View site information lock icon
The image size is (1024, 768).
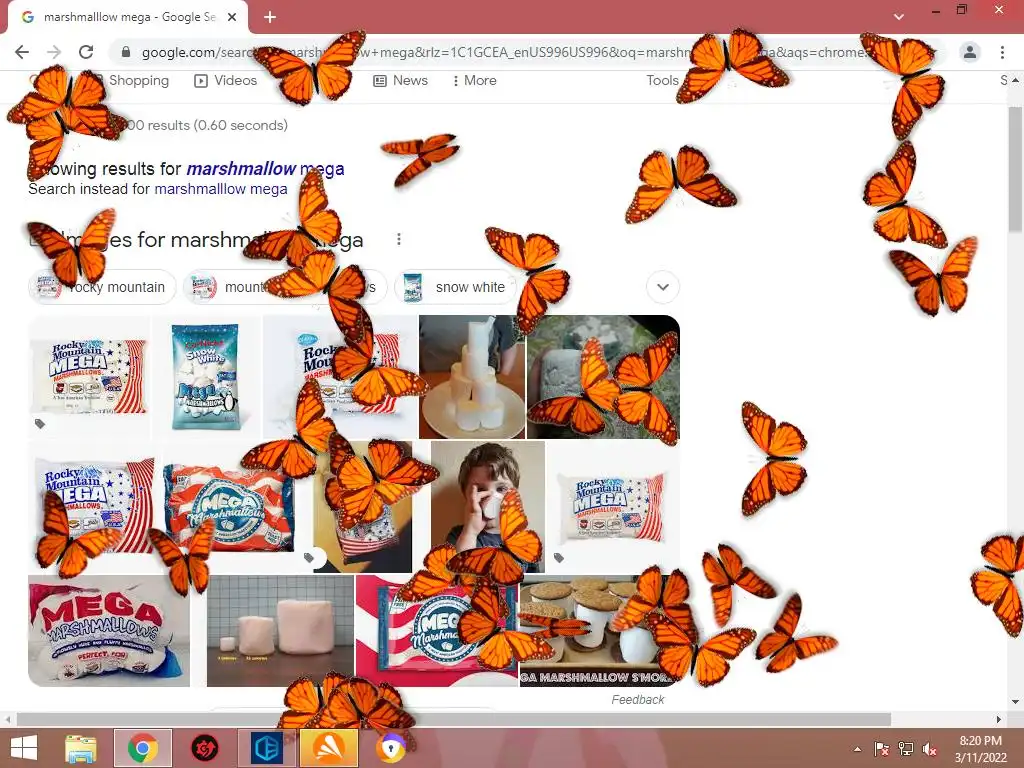pyautogui.click(x=126, y=52)
